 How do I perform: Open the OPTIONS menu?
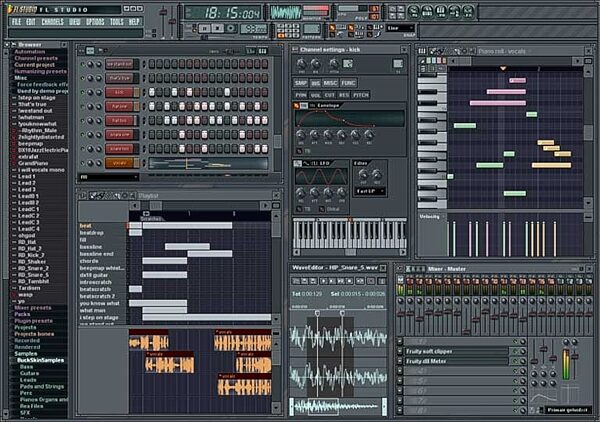[x=95, y=22]
